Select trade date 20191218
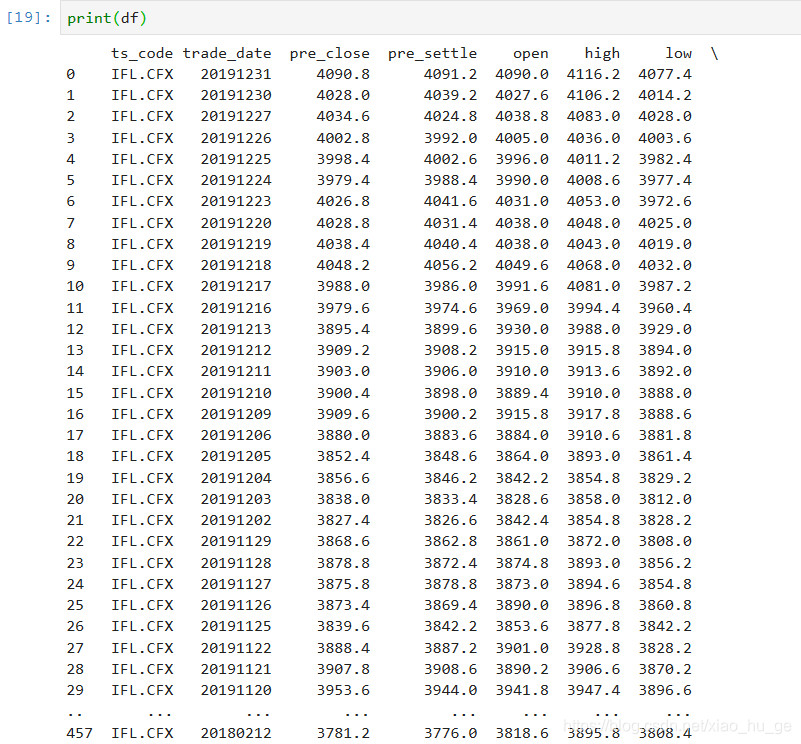Image resolution: width=801 pixels, height=744 pixels. pyautogui.click(x=236, y=265)
